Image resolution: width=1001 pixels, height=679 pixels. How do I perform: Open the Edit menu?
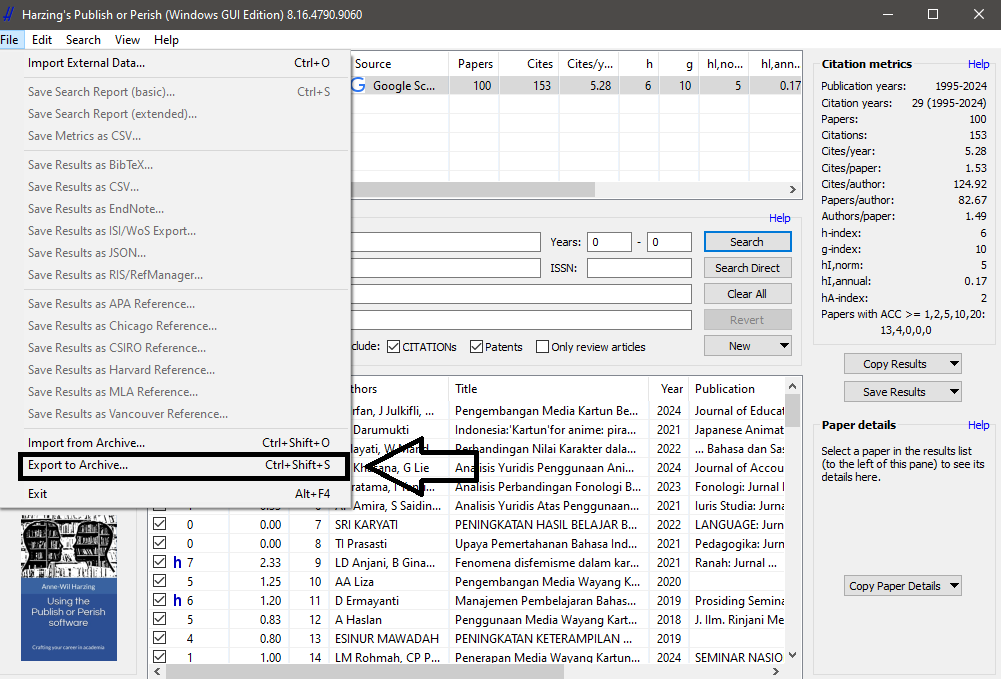coord(41,40)
